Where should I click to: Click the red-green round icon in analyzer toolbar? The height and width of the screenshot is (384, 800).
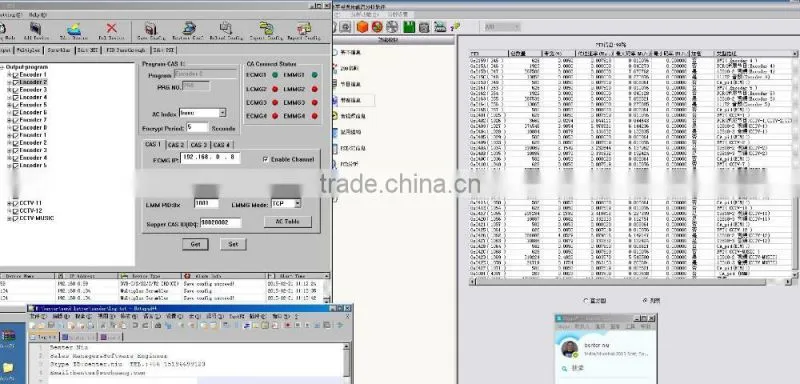coord(377,27)
